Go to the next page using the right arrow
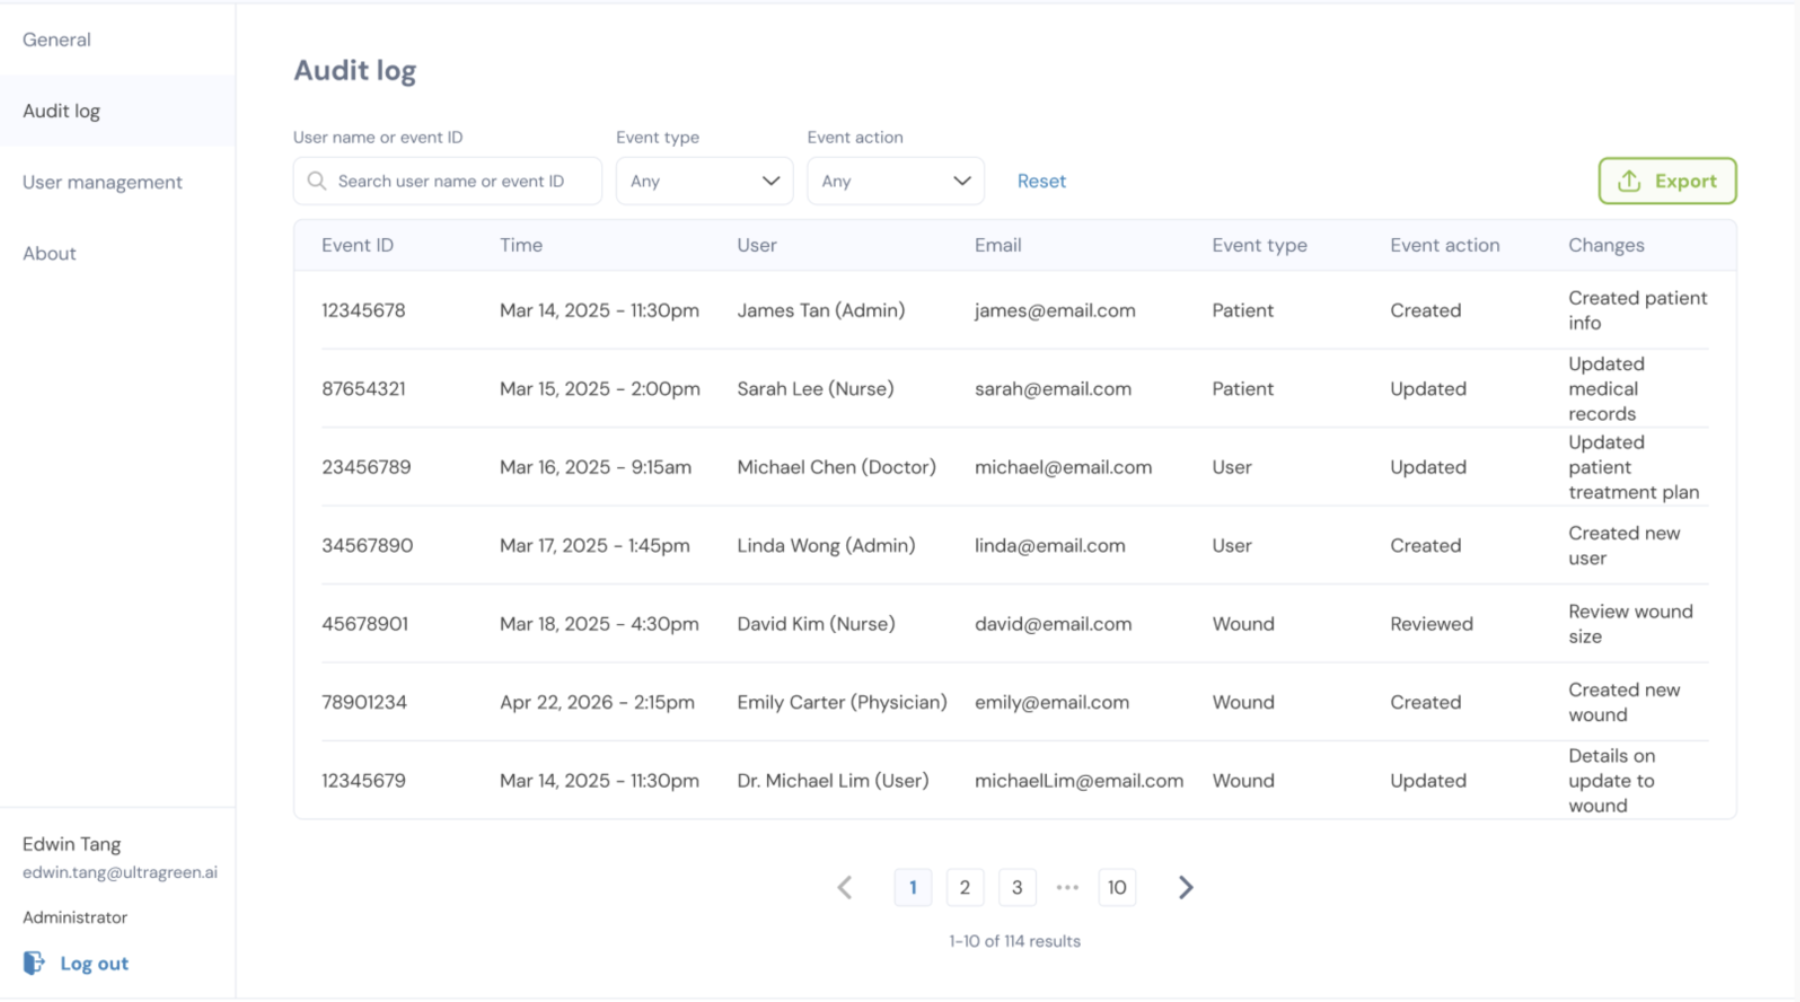The height and width of the screenshot is (1002, 1800). (1185, 887)
